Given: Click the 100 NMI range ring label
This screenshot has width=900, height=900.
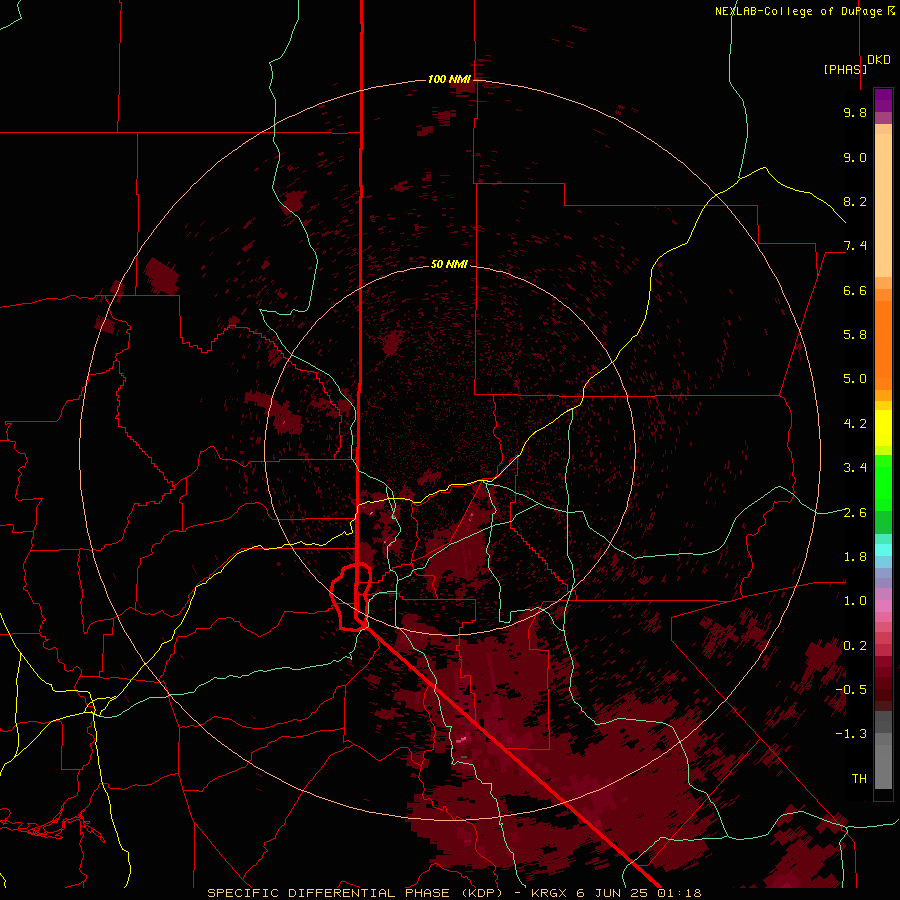Looking at the screenshot, I should tap(449, 79).
